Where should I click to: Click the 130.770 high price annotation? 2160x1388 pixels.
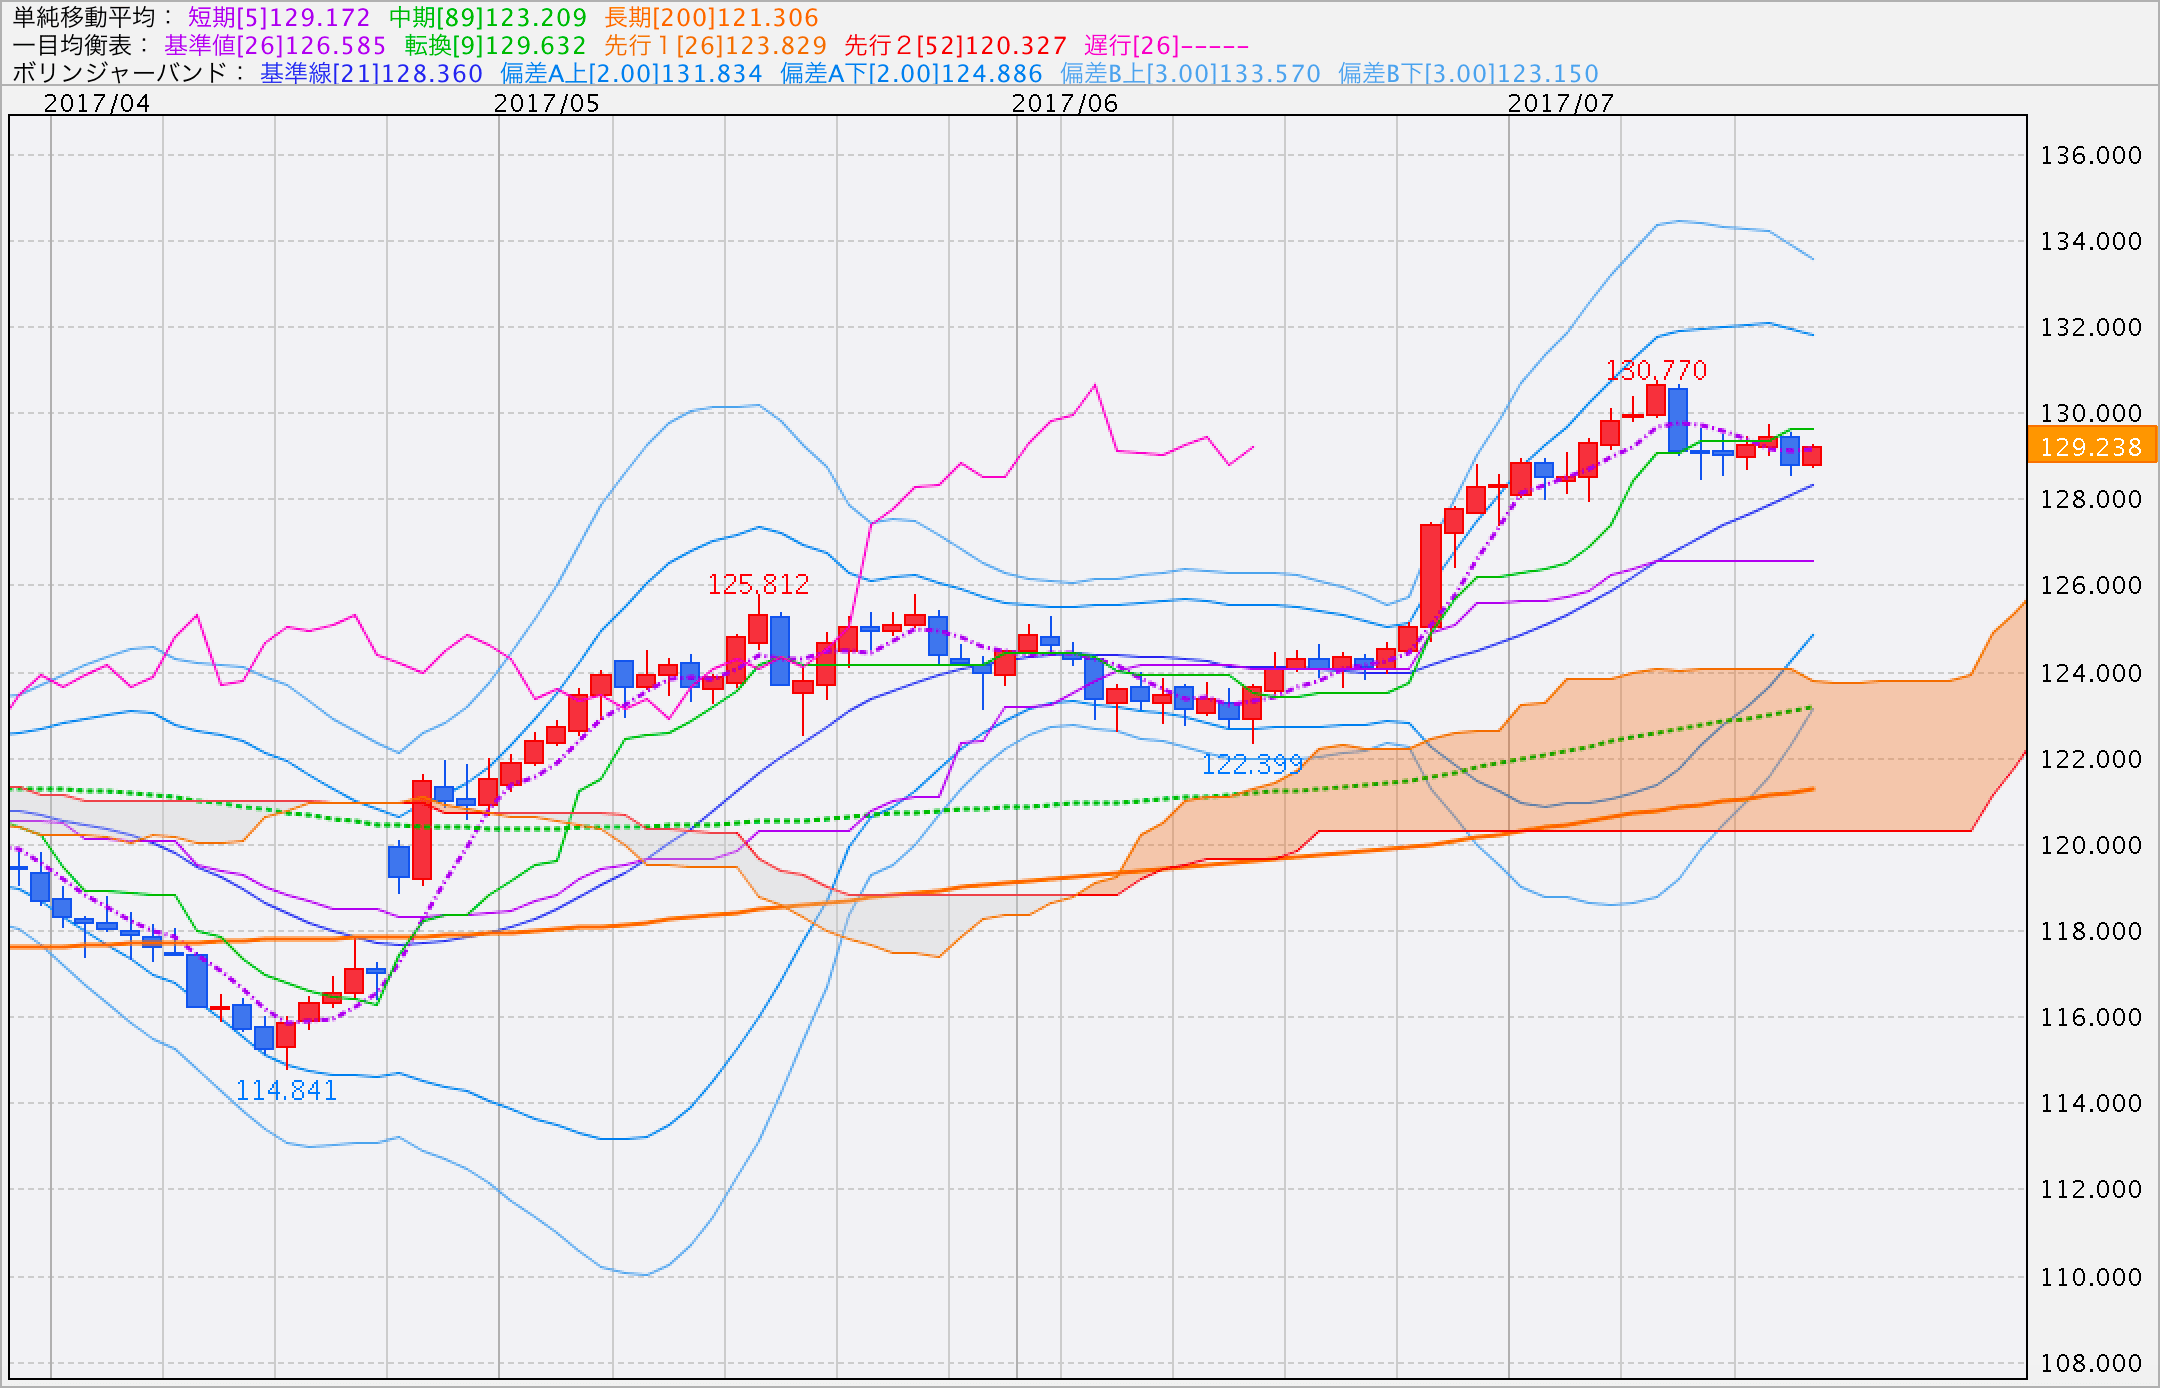1656,370
